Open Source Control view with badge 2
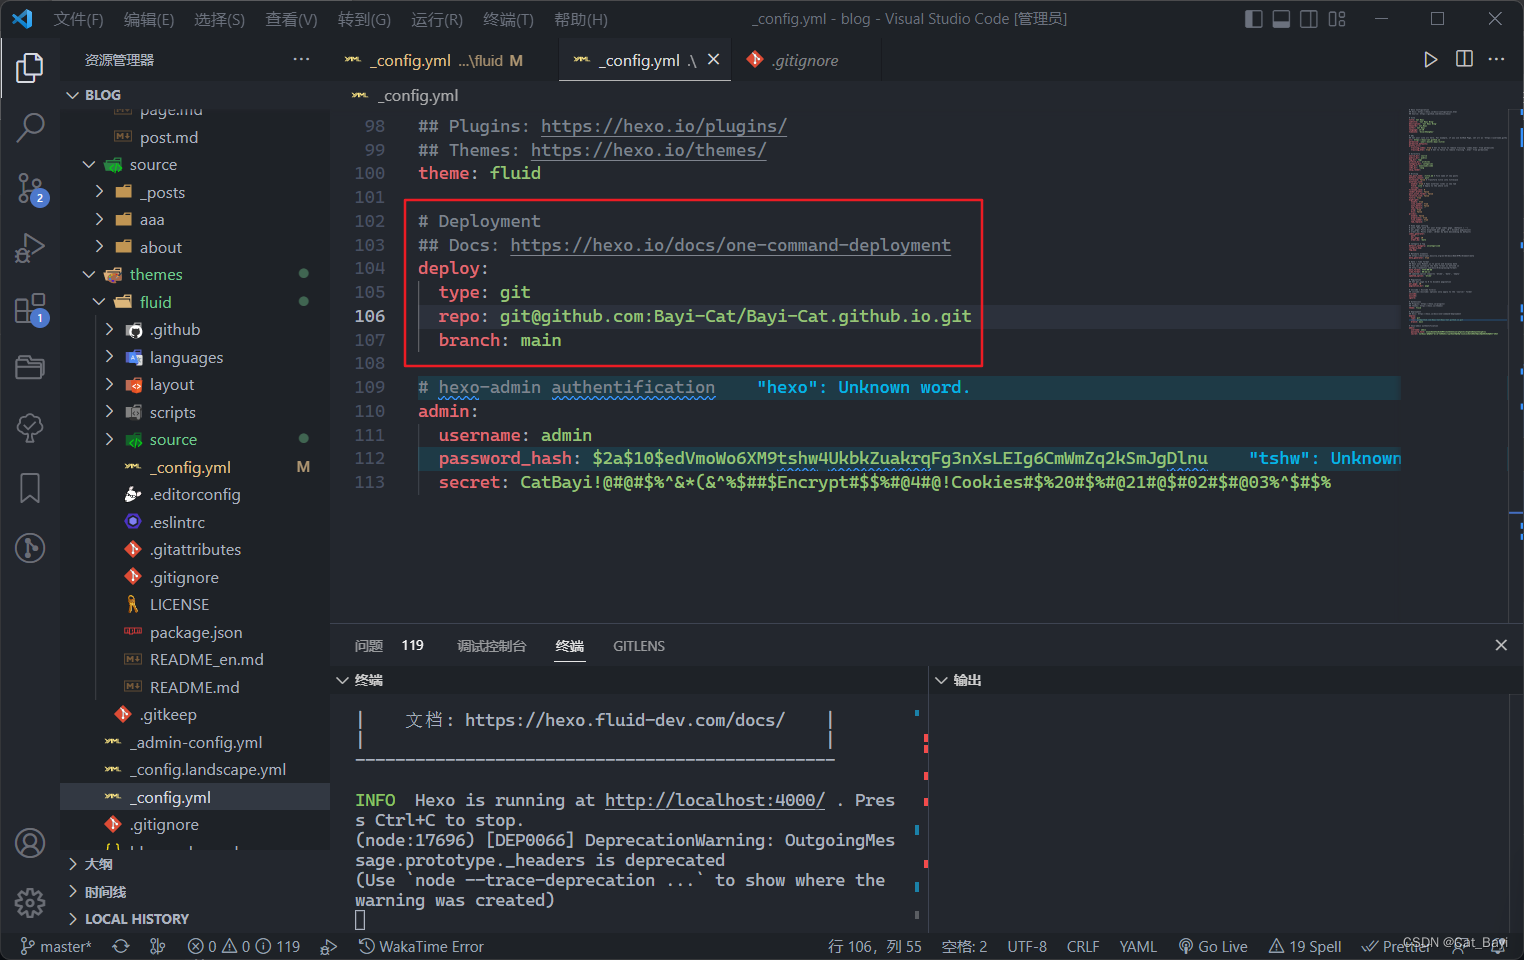This screenshot has width=1524, height=960. click(x=30, y=187)
